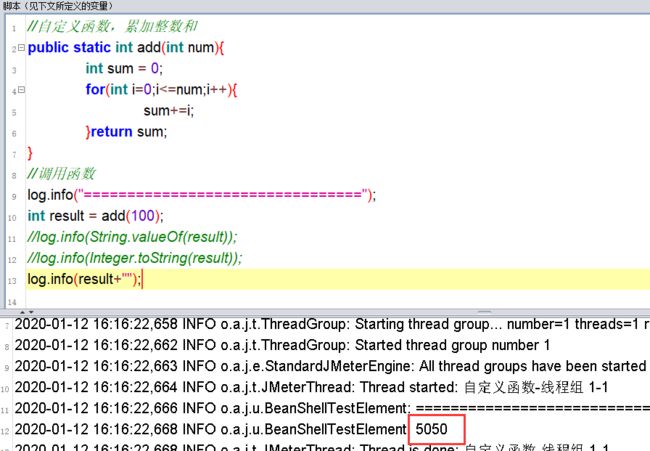Click the comment '//调用函数'
The width and height of the screenshot is (650, 451).
61,174
